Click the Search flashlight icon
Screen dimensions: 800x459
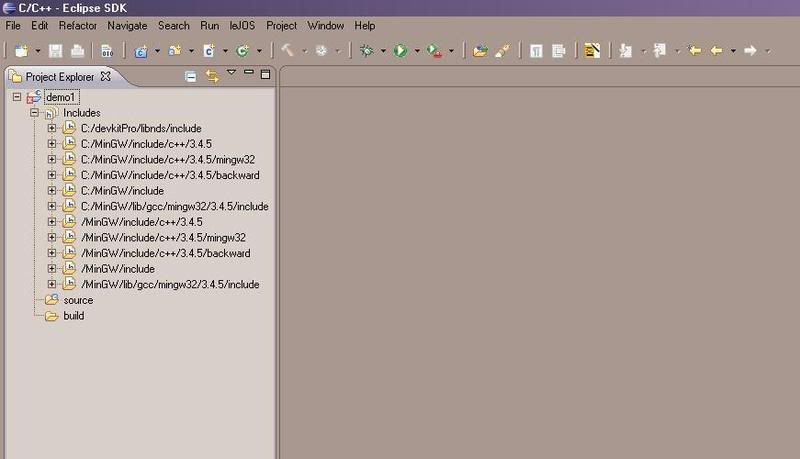click(503, 50)
